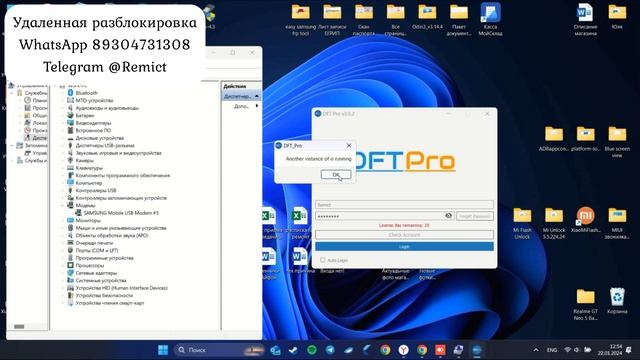Viewport: 640px width, 360px height.
Task: Expand the Мониторы category
Action: tap(63, 220)
